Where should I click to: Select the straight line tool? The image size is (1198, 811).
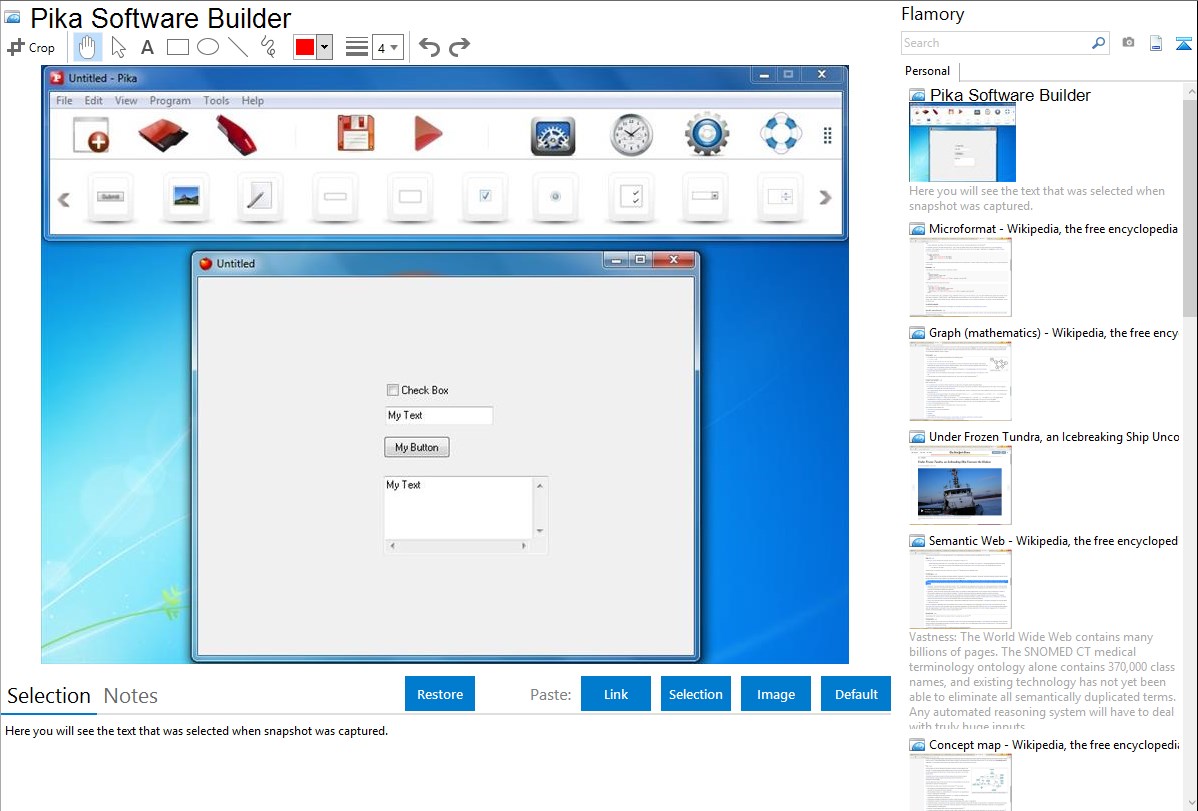[237, 47]
